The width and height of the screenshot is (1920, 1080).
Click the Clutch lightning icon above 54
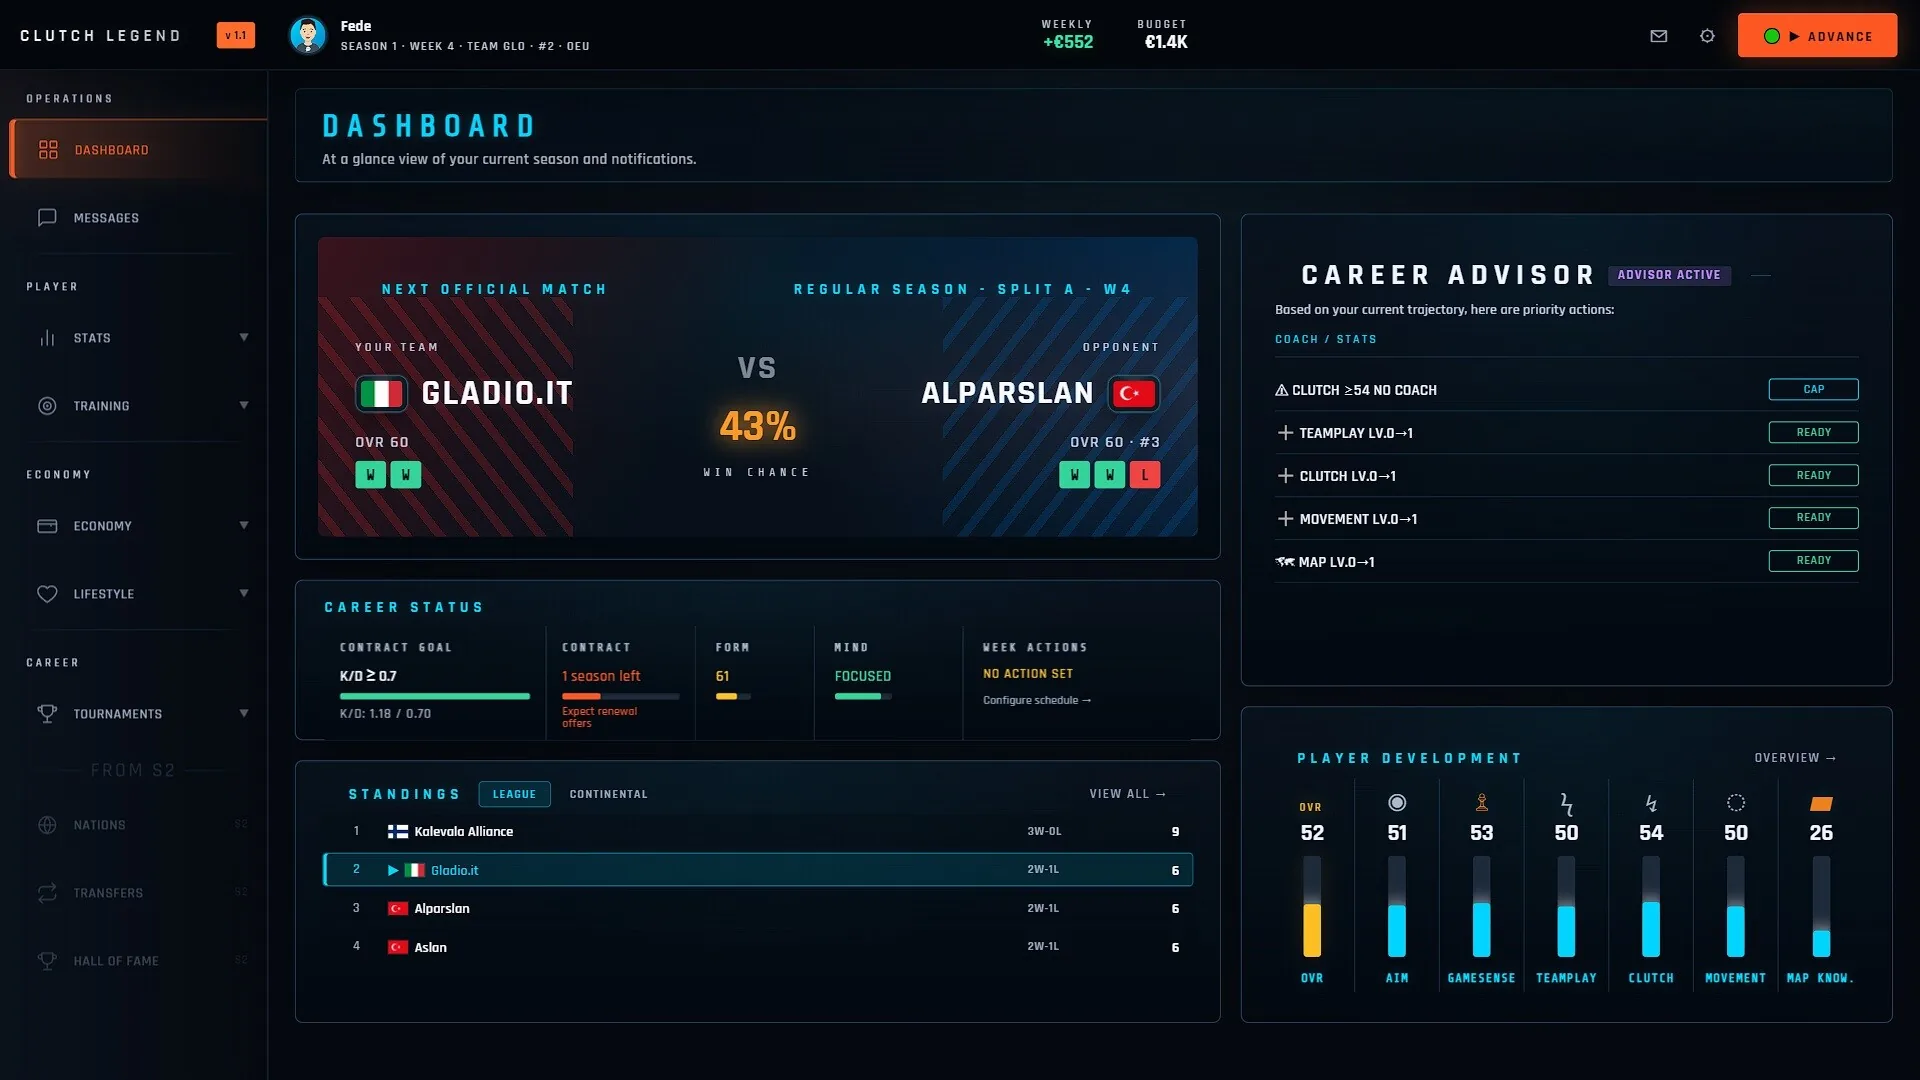tap(1651, 803)
